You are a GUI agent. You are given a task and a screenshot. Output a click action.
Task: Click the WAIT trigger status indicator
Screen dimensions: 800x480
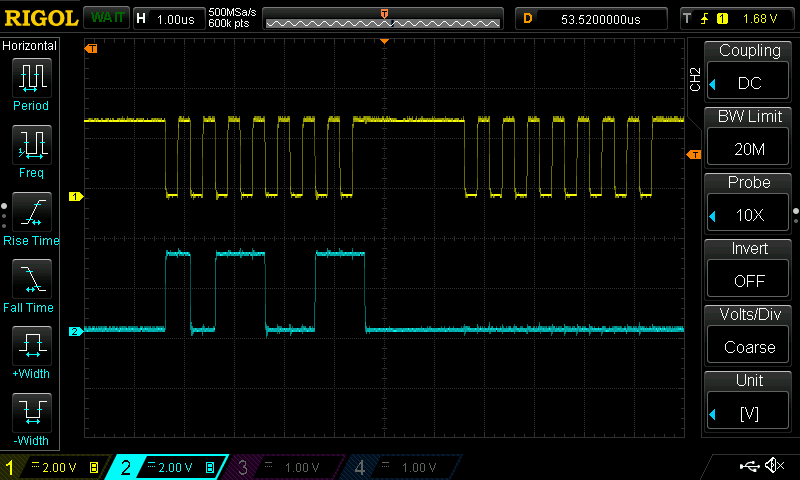[x=107, y=18]
